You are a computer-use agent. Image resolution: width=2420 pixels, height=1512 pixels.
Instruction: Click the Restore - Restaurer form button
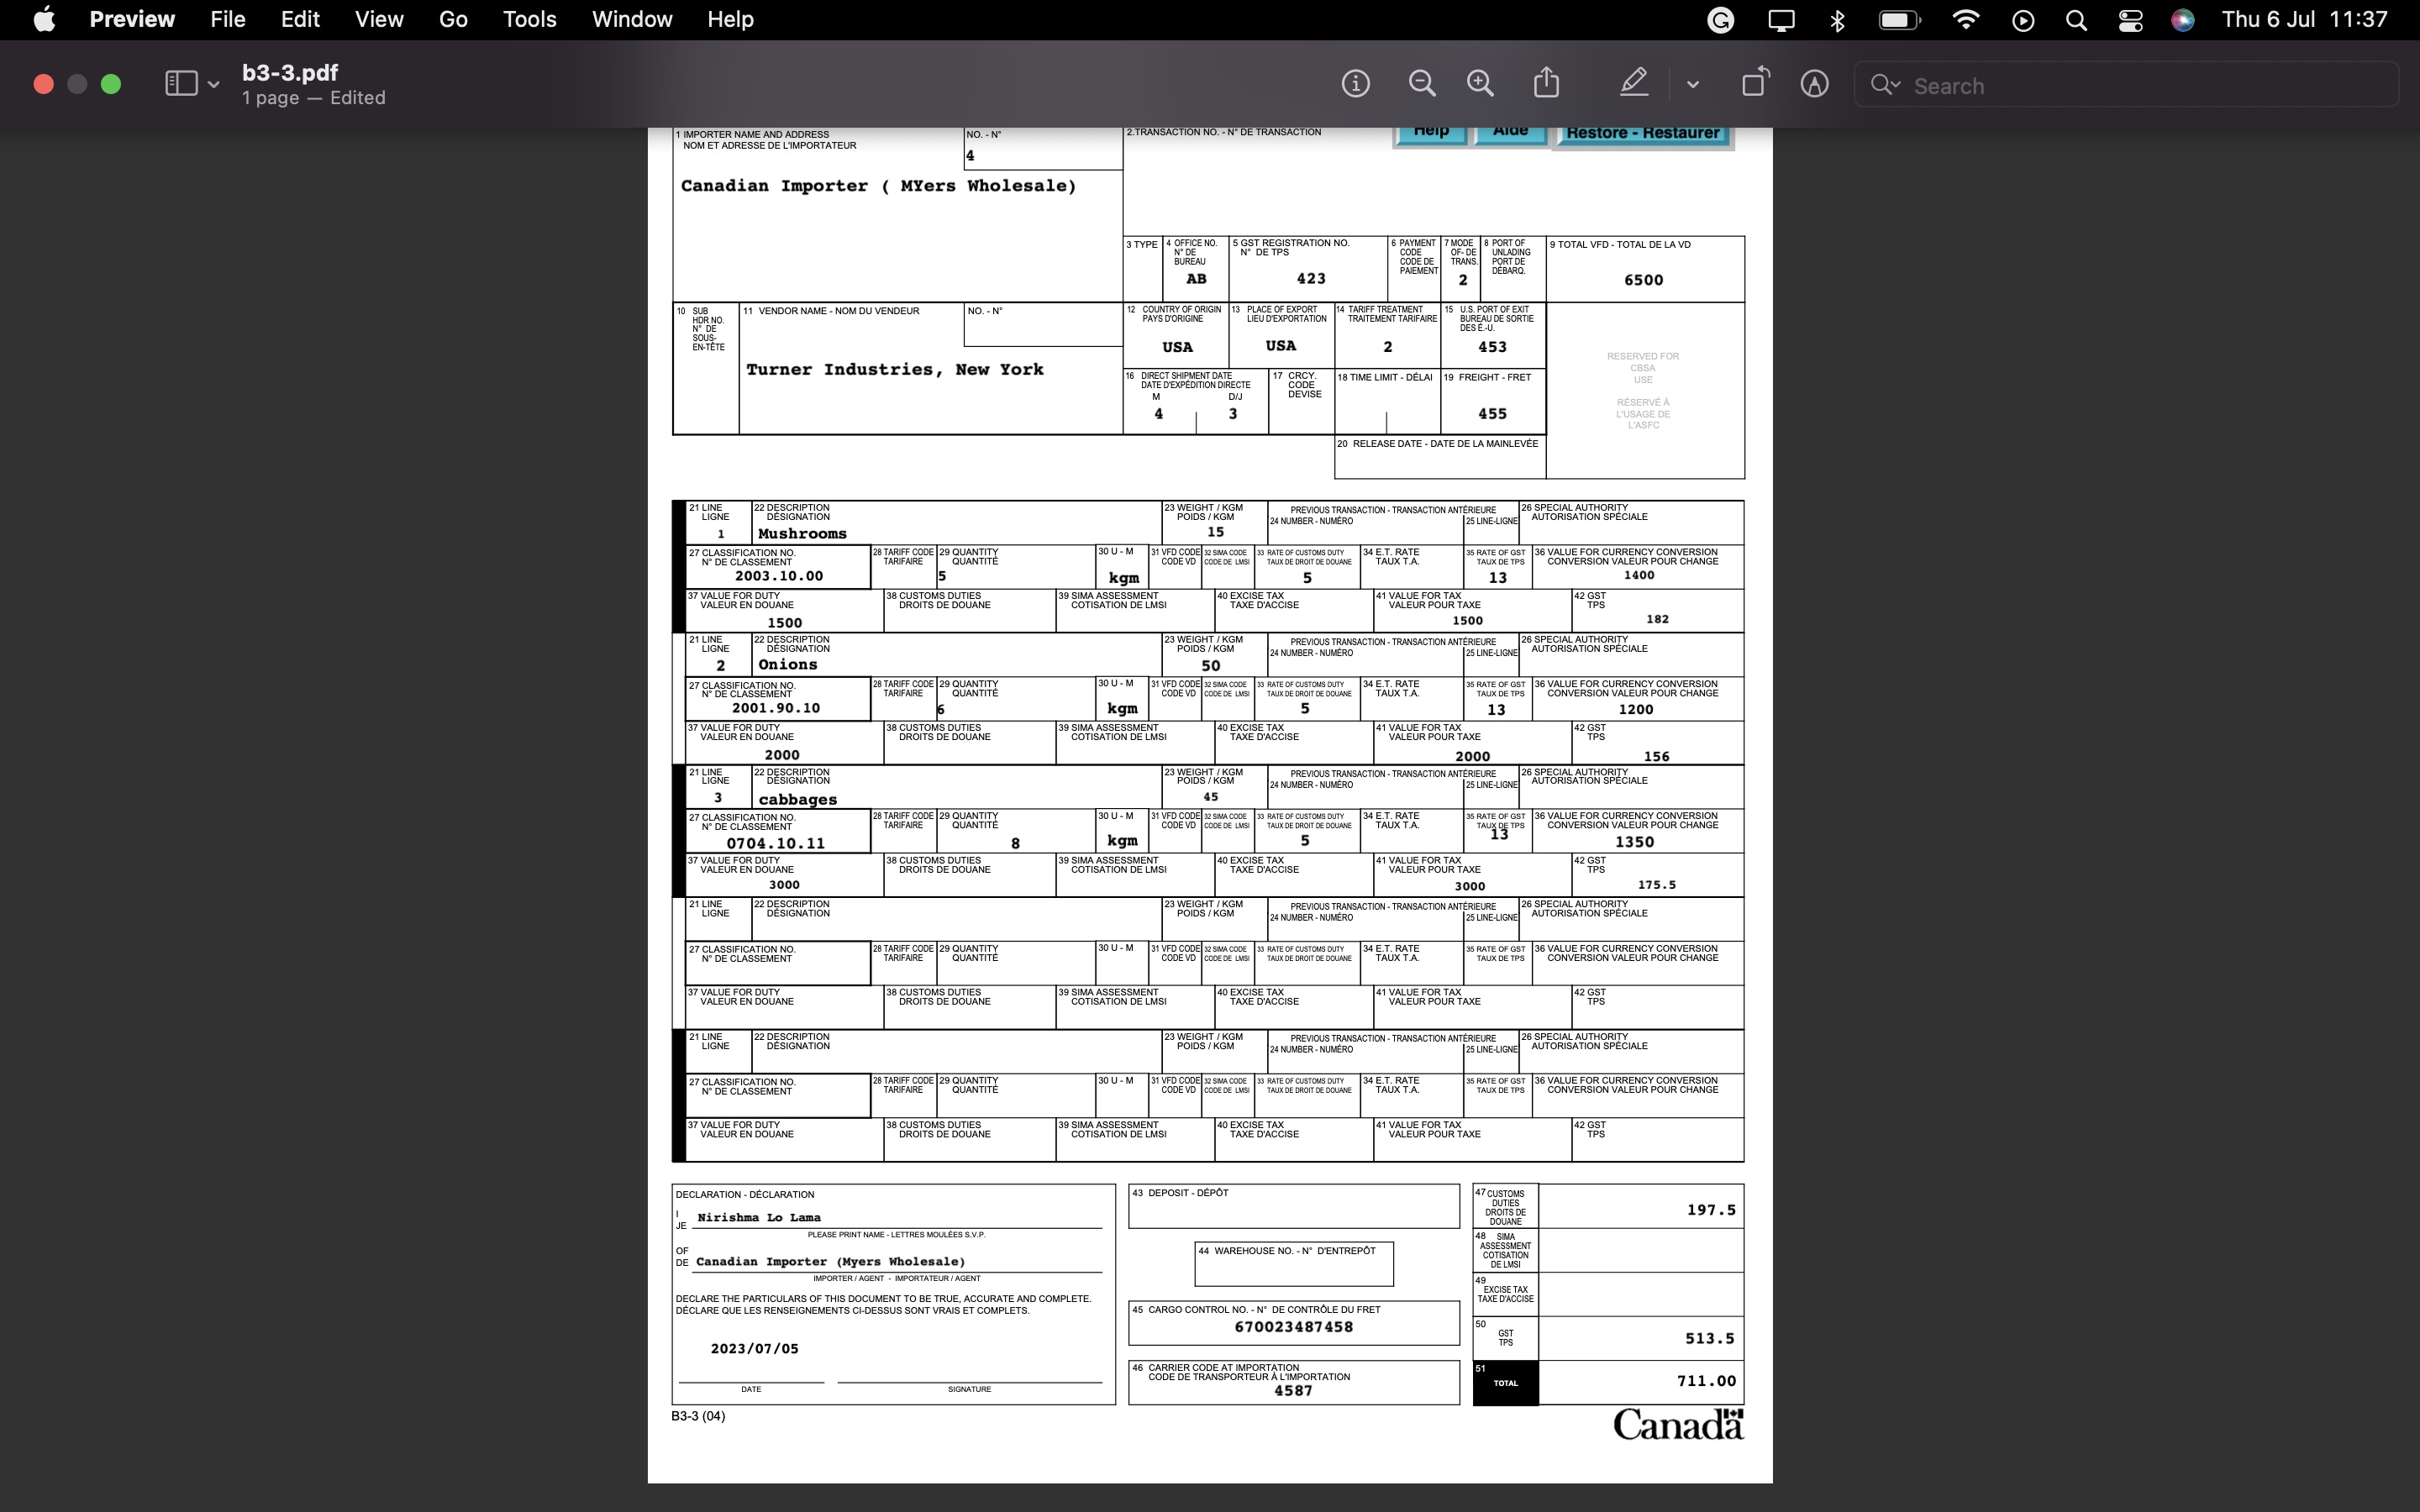click(x=1641, y=131)
